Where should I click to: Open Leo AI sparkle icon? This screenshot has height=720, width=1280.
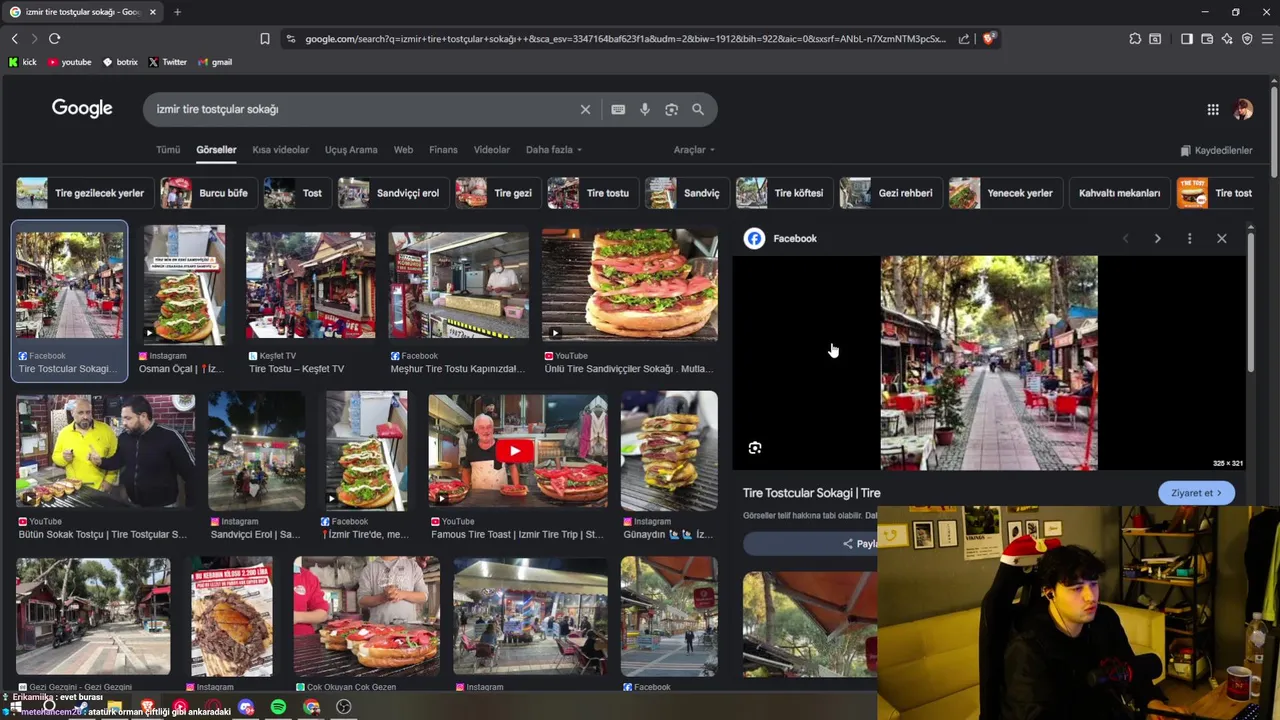[1227, 39]
